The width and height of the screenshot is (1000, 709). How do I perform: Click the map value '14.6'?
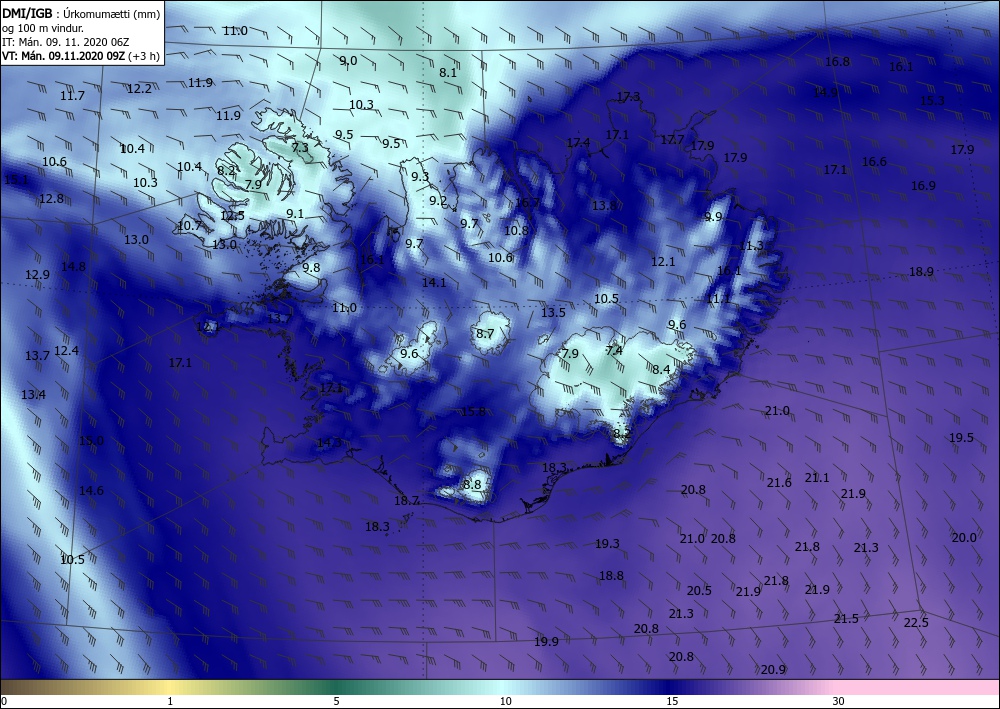tap(91, 490)
